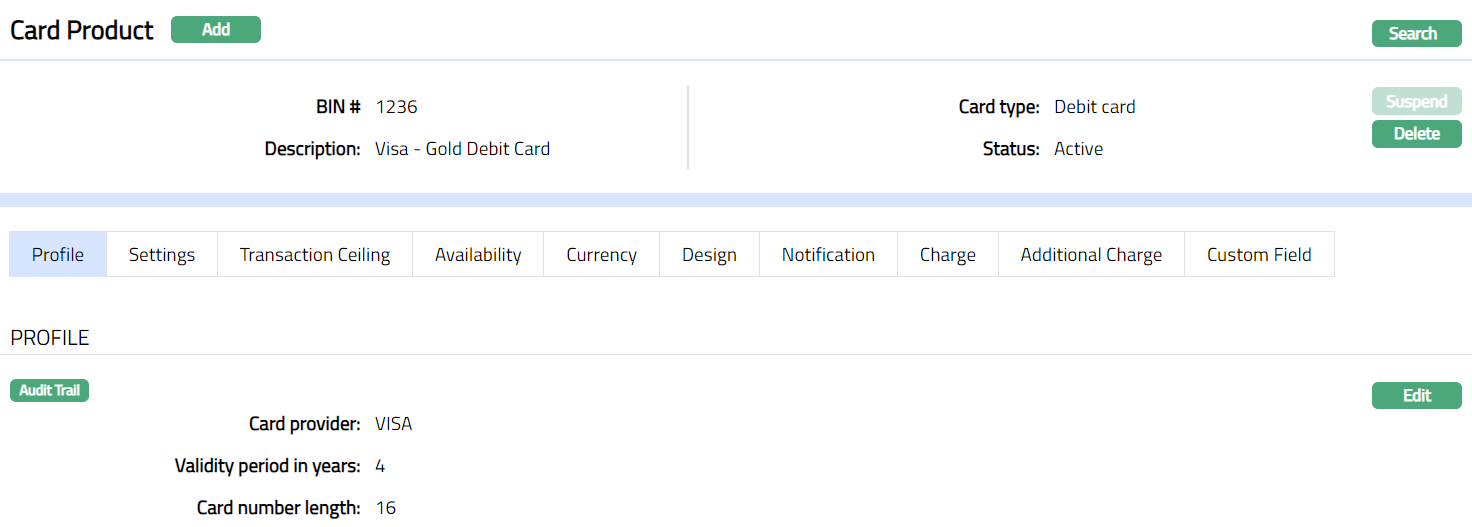Go to the Availability tab
Image resolution: width=1472 pixels, height=527 pixels.
[x=478, y=255]
